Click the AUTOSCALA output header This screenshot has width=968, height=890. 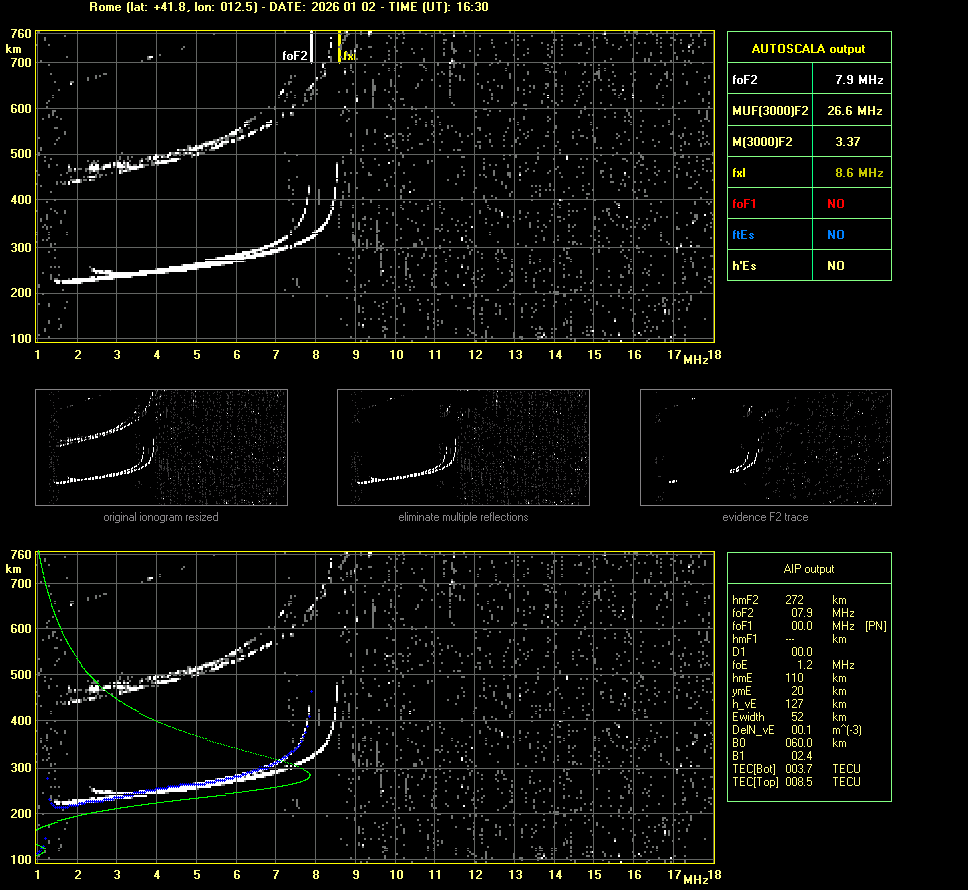[808, 48]
